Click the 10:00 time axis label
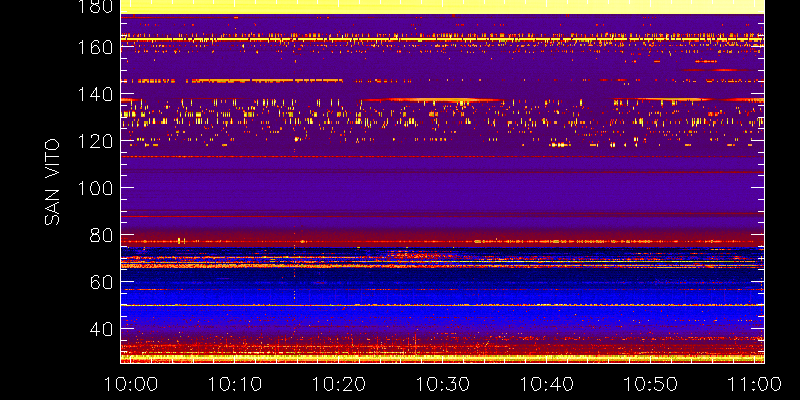 point(131,384)
